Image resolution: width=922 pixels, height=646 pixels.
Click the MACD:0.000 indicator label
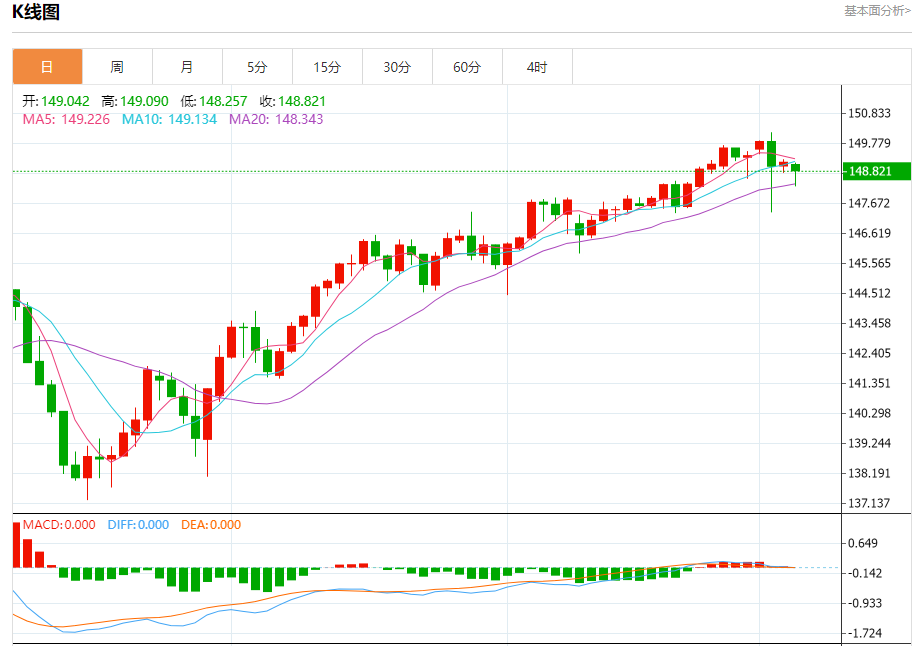[x=59, y=525]
